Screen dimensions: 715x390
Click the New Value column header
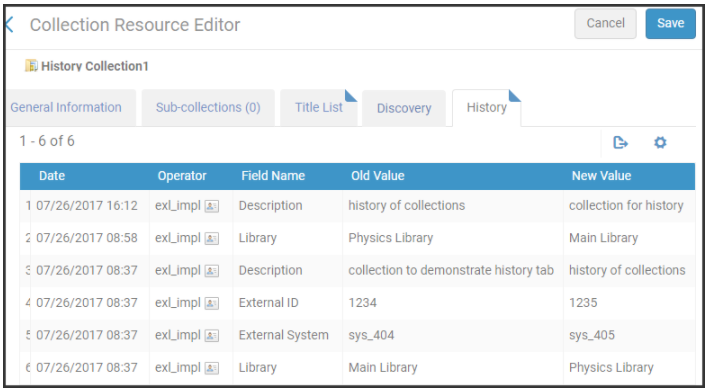coord(601,176)
